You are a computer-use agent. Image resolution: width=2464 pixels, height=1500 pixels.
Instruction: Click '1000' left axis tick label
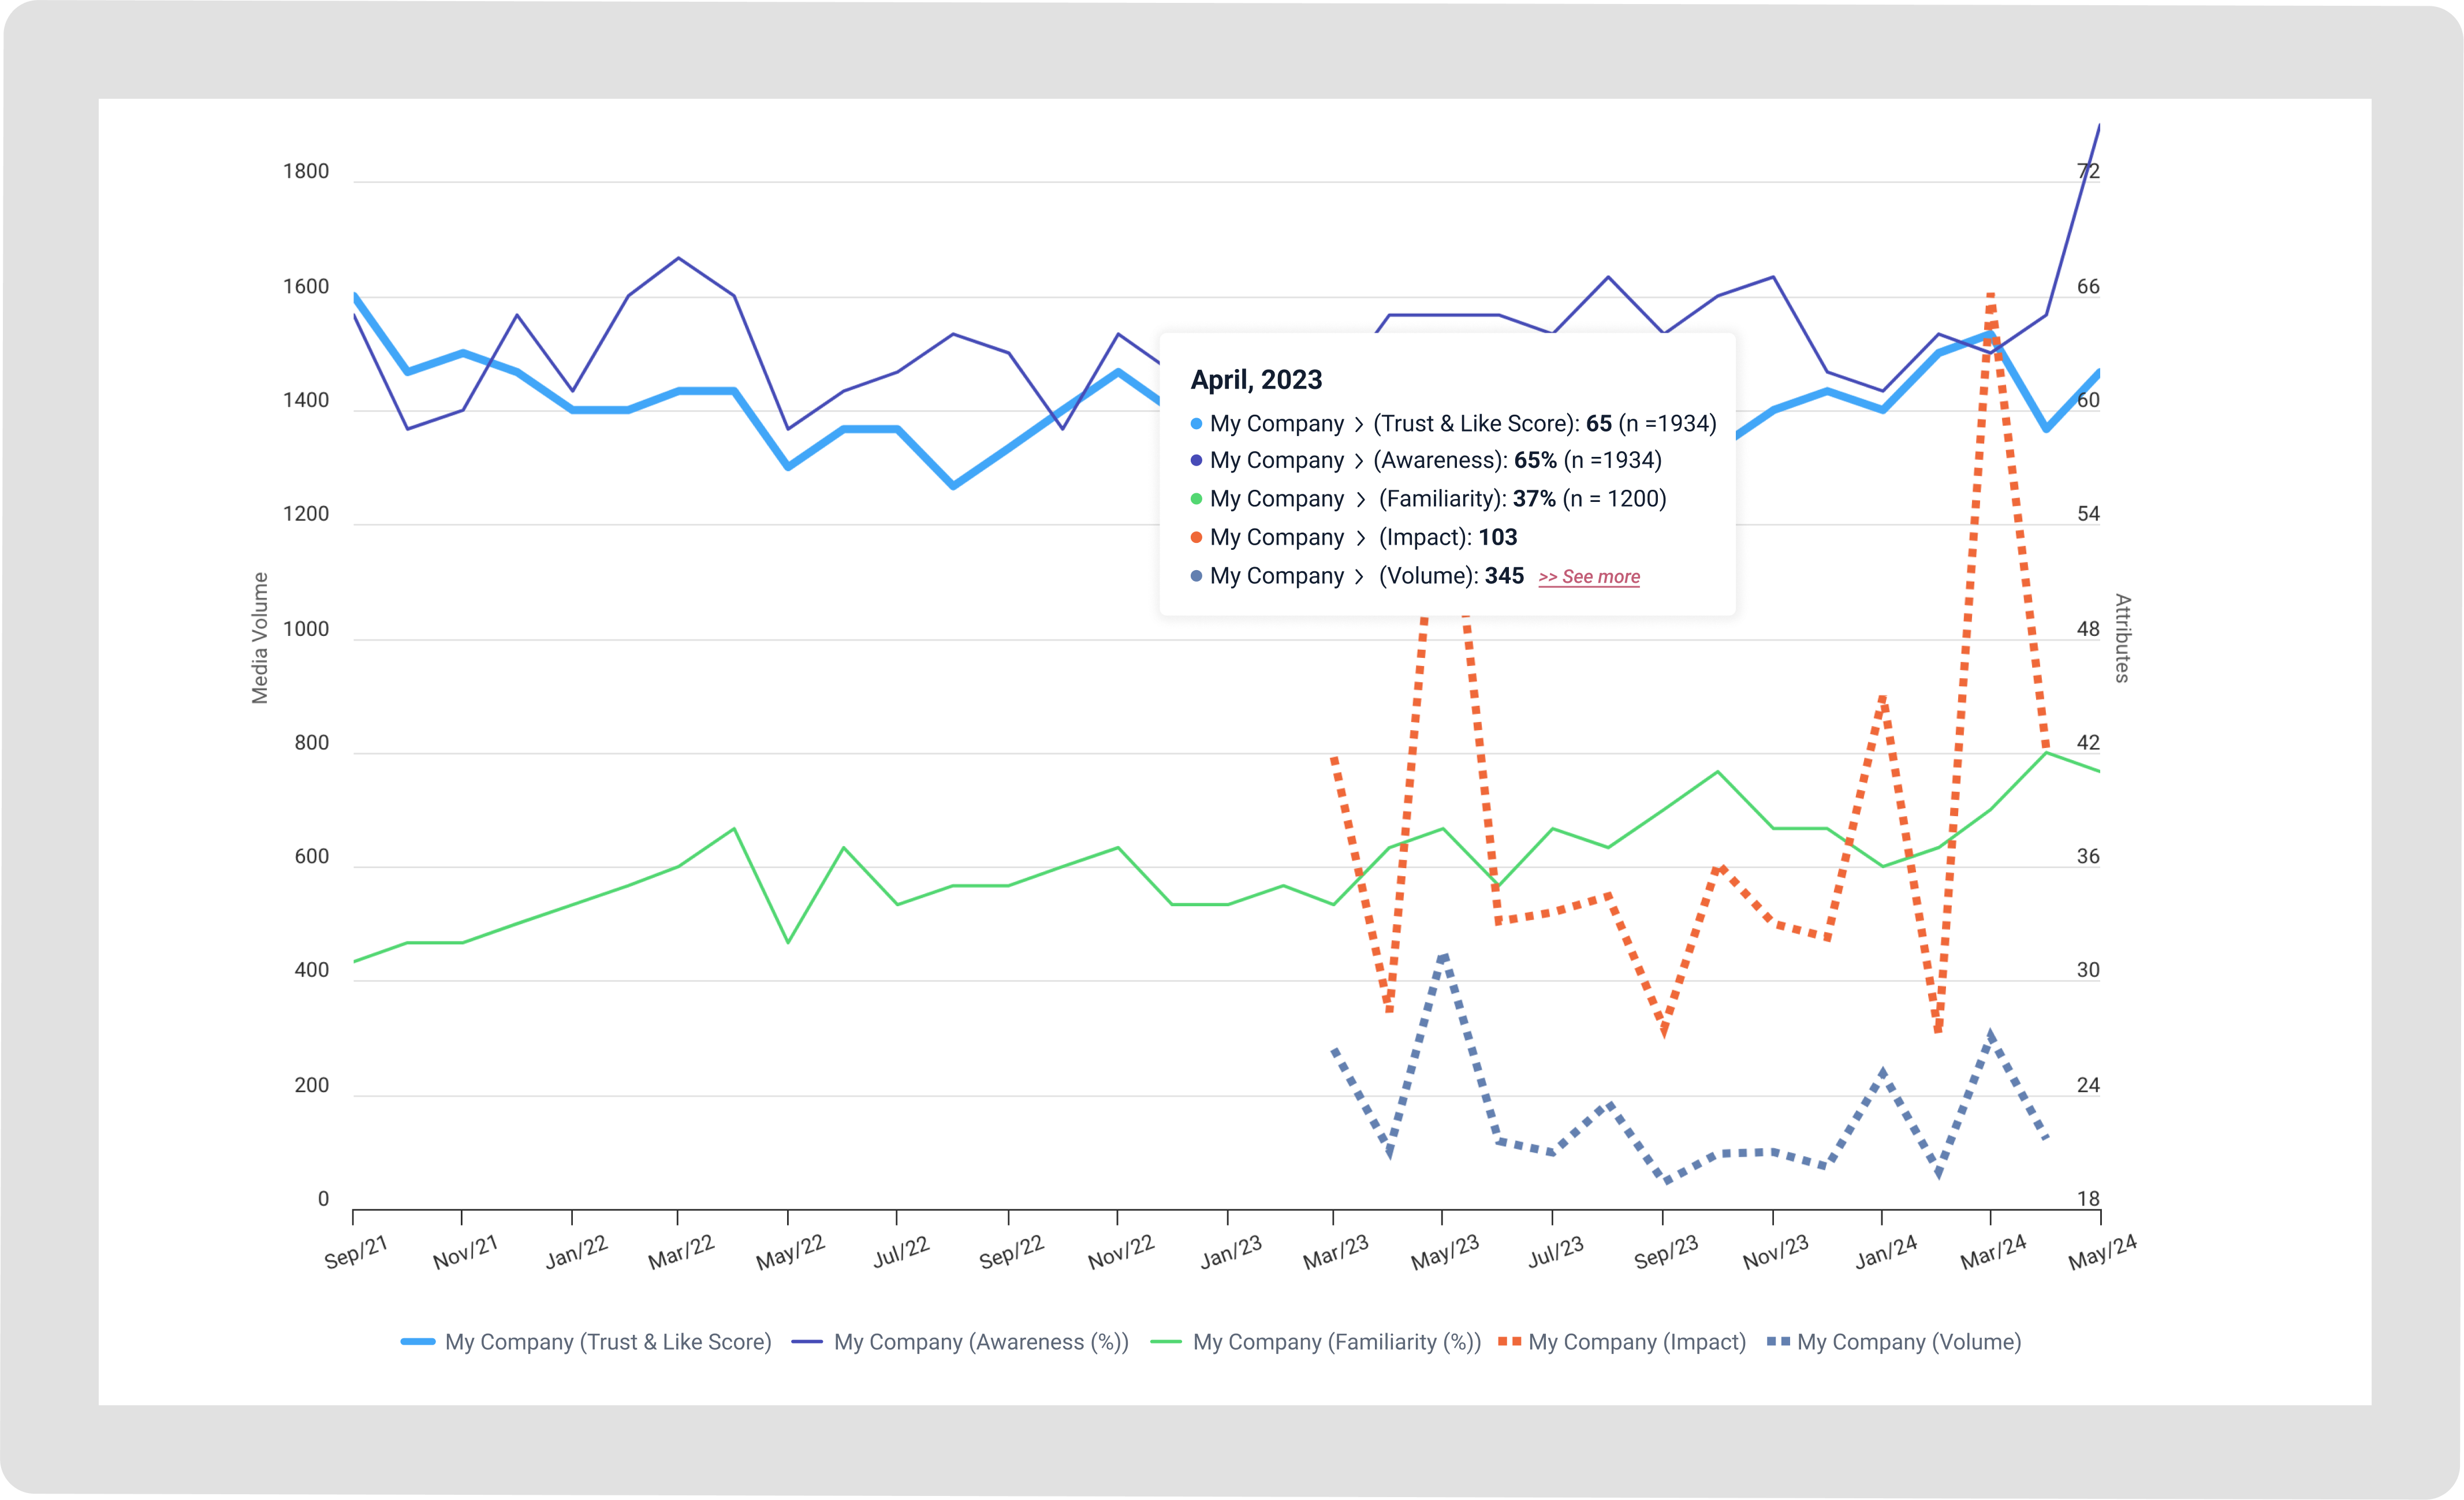click(x=306, y=629)
